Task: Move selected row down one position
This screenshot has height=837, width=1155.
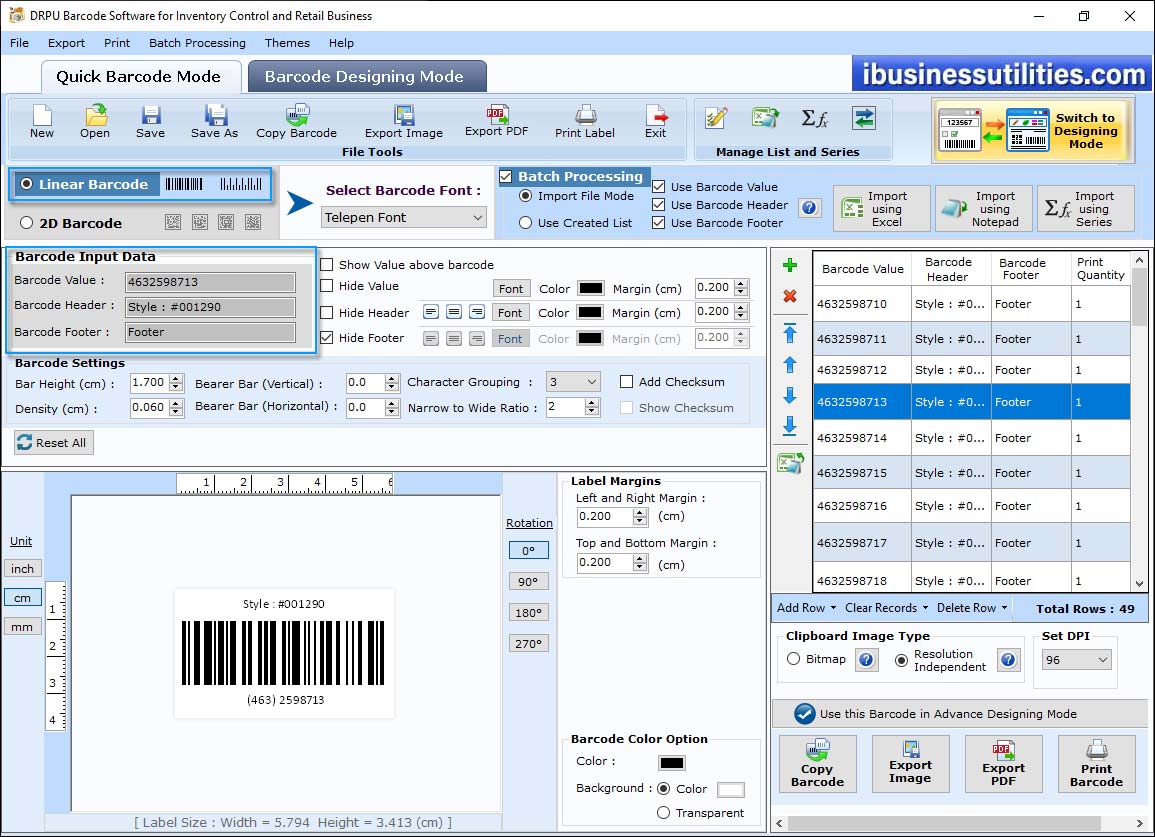Action: tap(790, 396)
